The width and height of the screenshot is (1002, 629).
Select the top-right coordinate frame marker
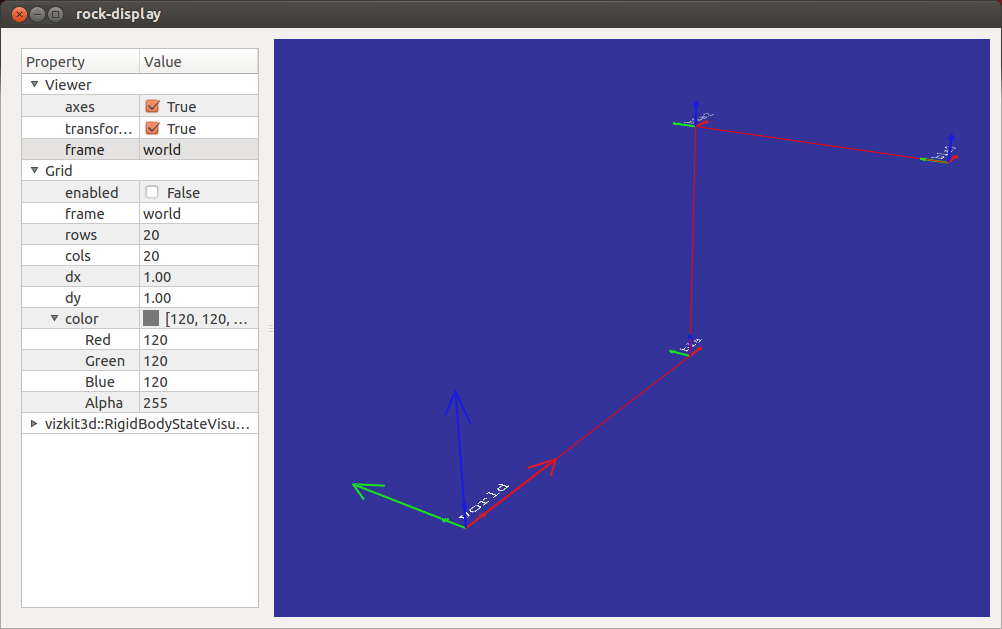[x=941, y=151]
